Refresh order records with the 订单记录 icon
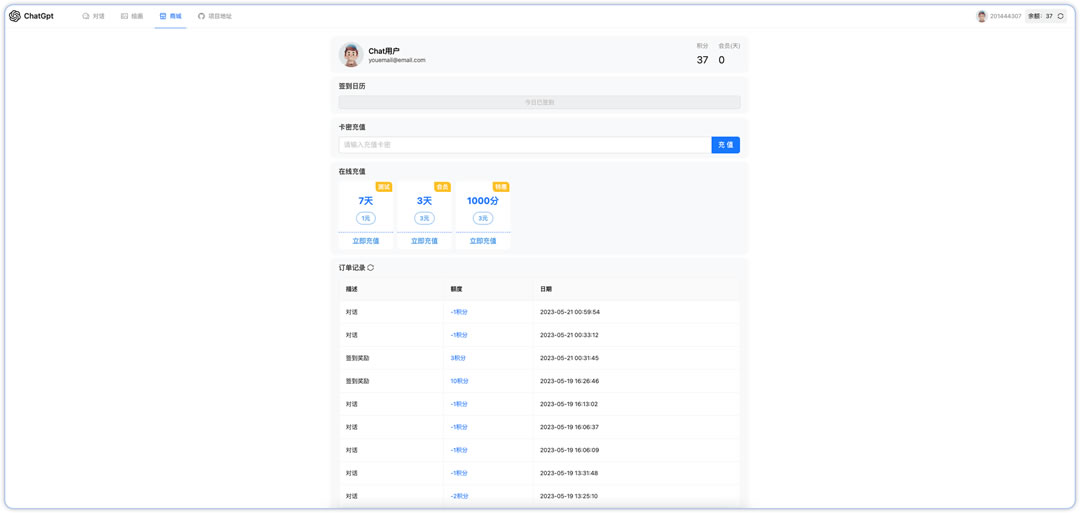Viewport: 1080px width, 513px height. 371,268
